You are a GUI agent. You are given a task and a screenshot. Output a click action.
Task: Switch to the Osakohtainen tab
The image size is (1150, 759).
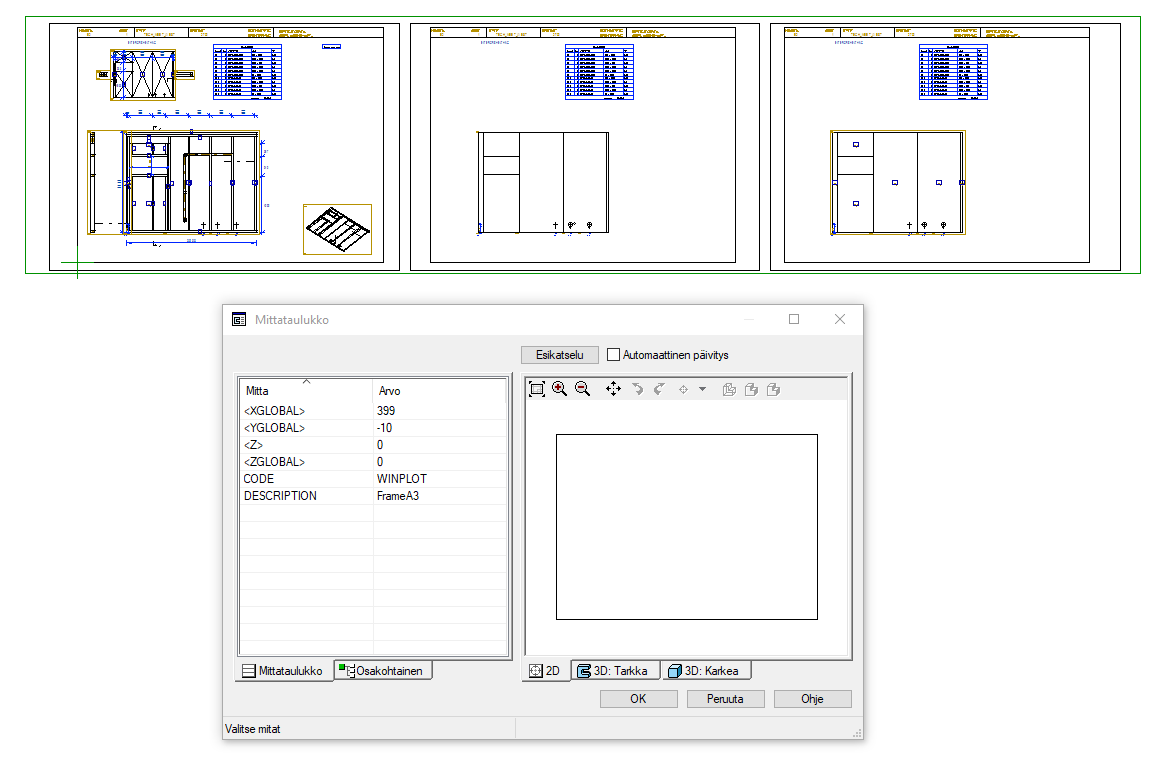pos(383,671)
